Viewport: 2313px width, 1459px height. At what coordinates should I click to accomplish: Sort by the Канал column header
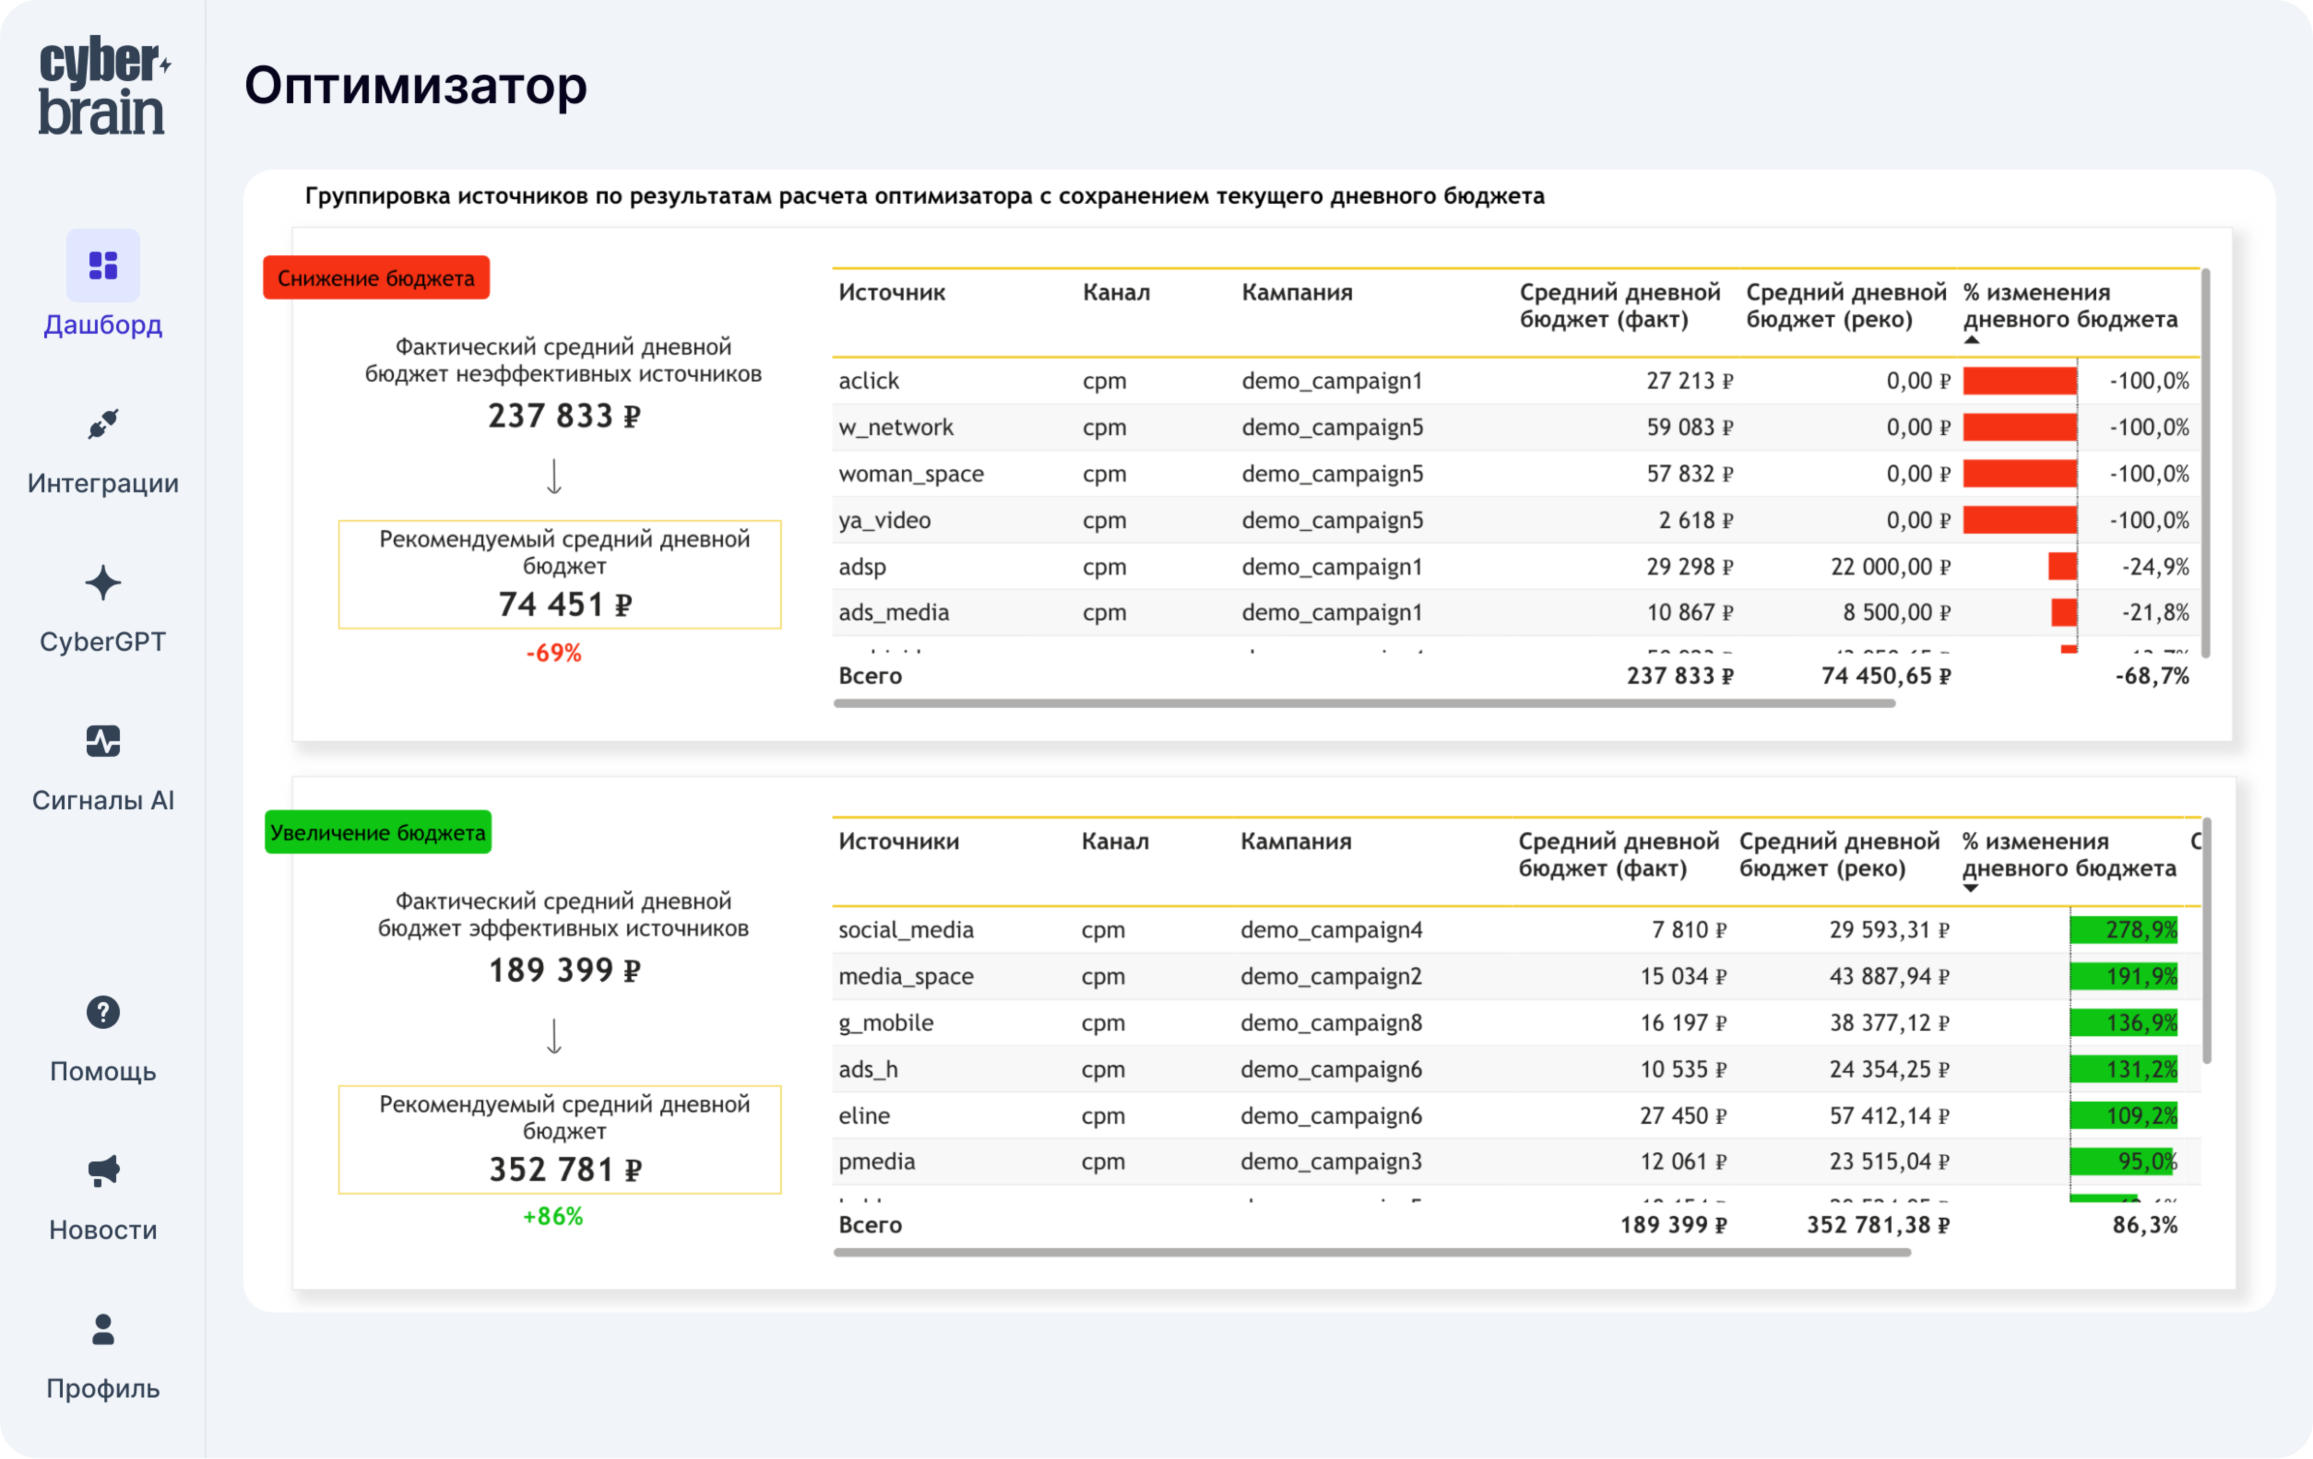point(1116,292)
